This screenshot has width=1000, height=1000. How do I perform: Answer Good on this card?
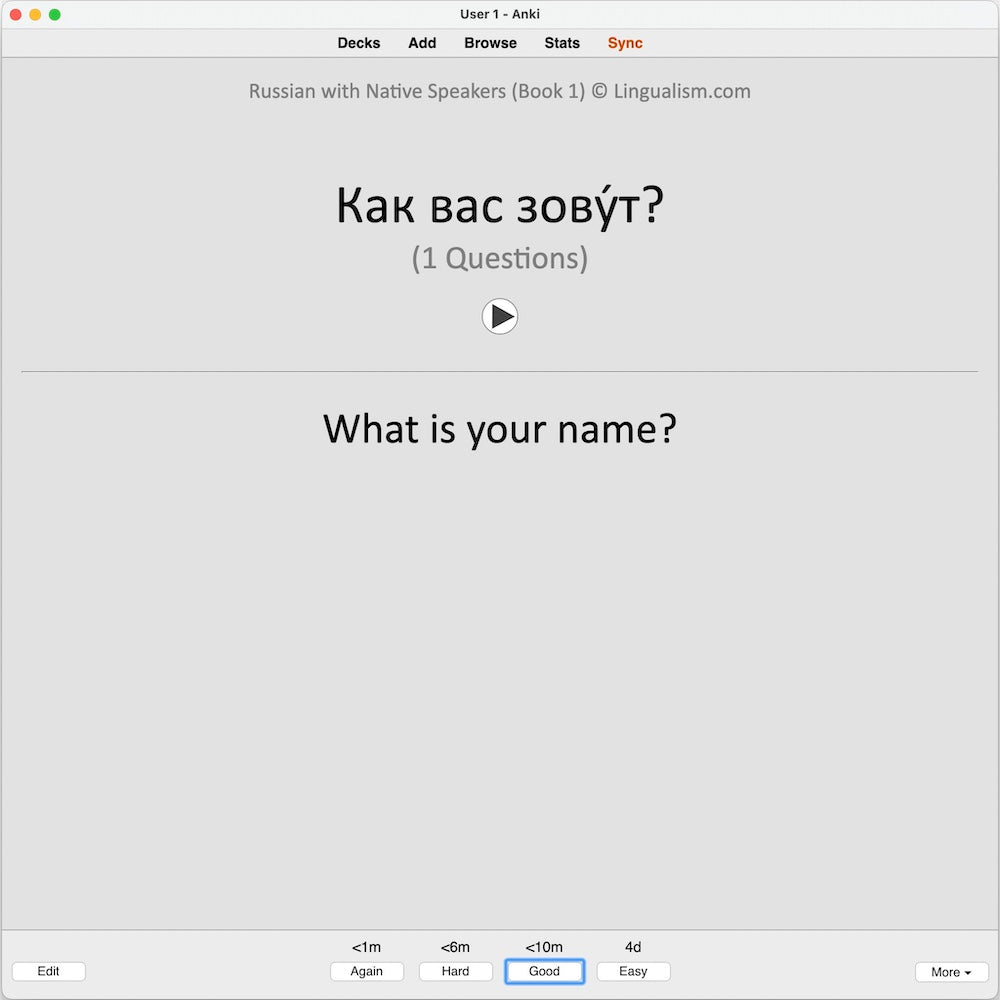[544, 971]
